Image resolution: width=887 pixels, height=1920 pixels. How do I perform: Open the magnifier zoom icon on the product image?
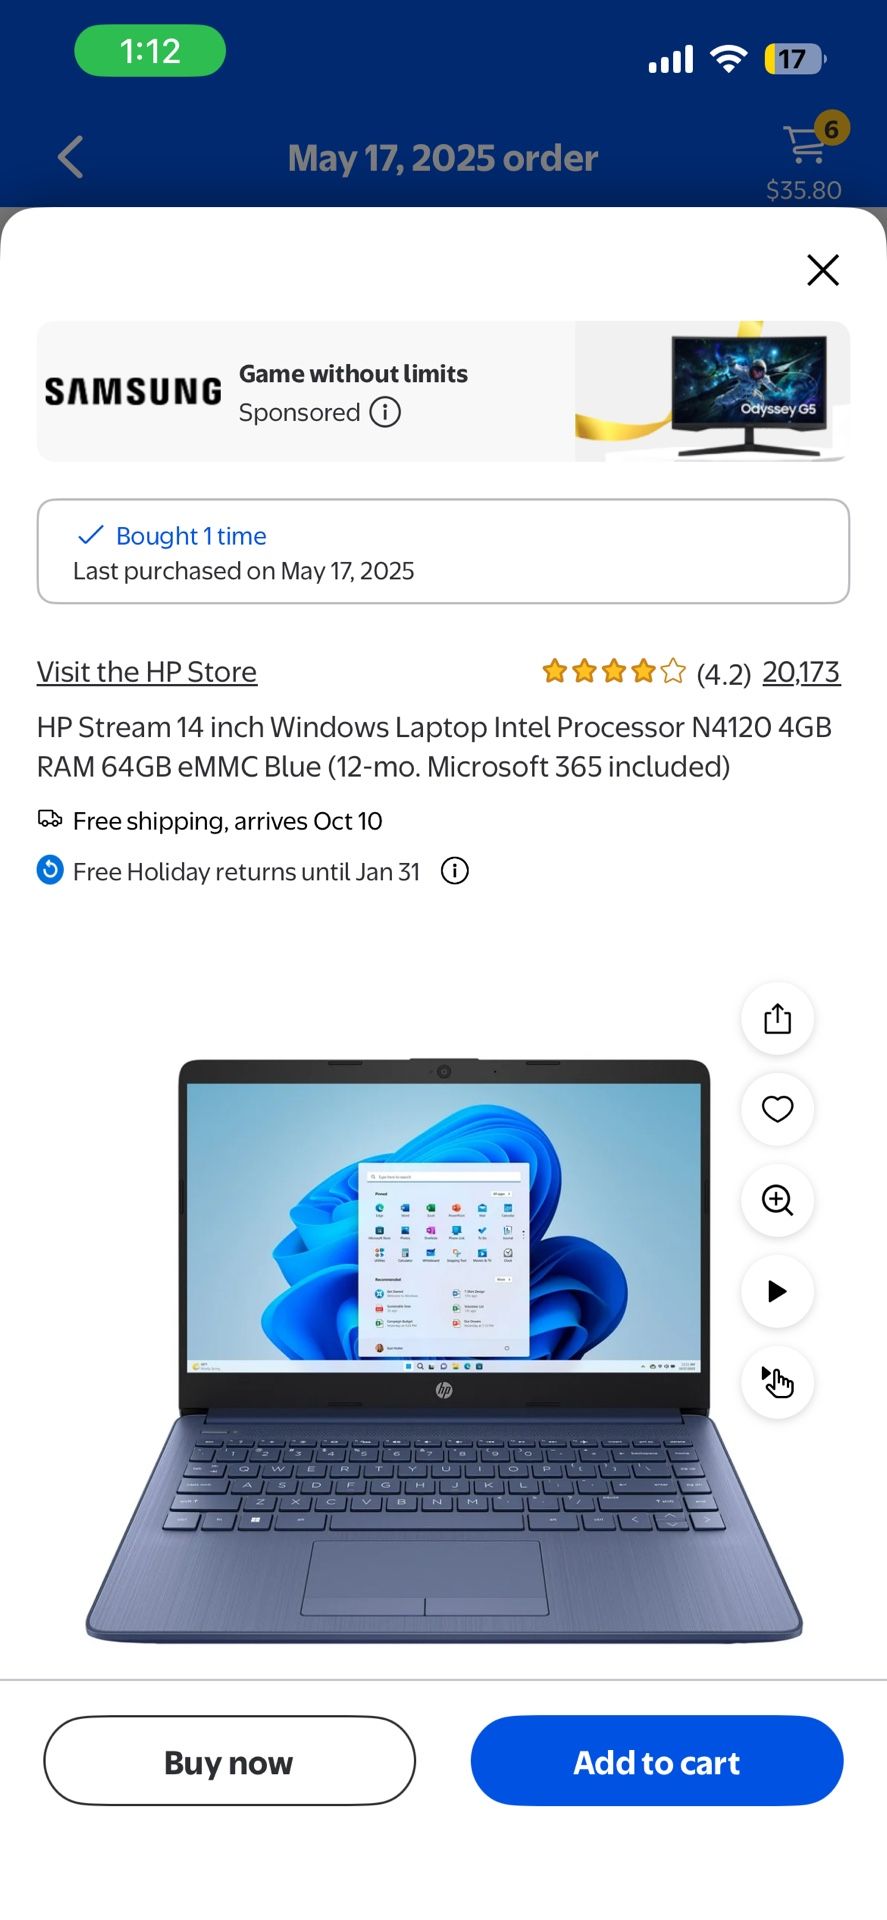(x=777, y=1200)
